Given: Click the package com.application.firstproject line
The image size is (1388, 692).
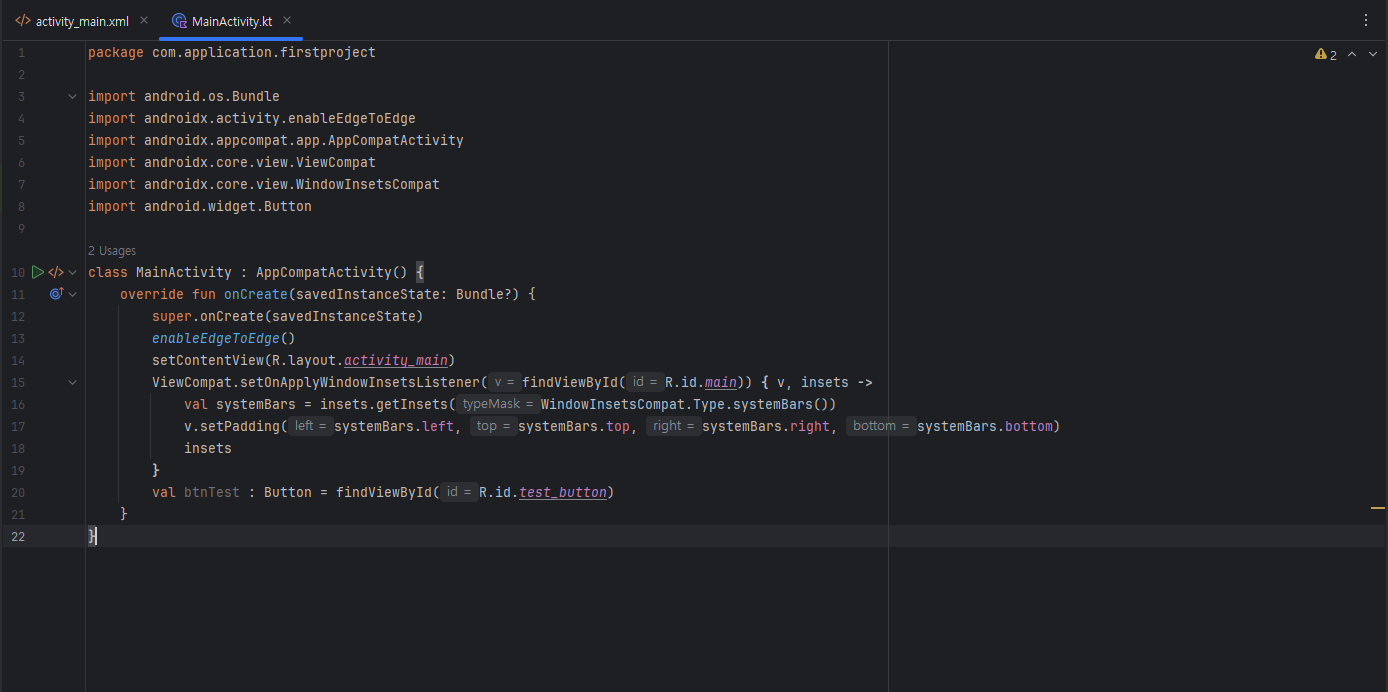Looking at the screenshot, I should tap(232, 52).
